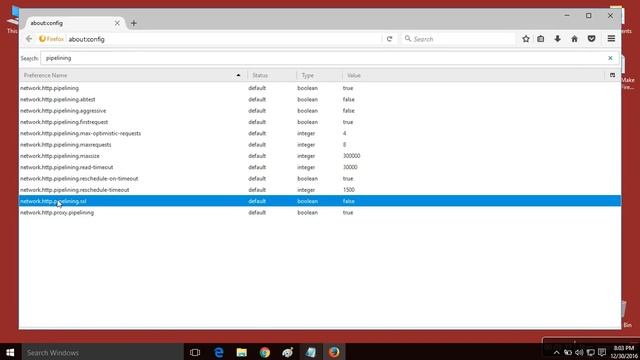Click the Firefox identity icon in address bar
Screen dimensions: 640x360
tap(51, 39)
